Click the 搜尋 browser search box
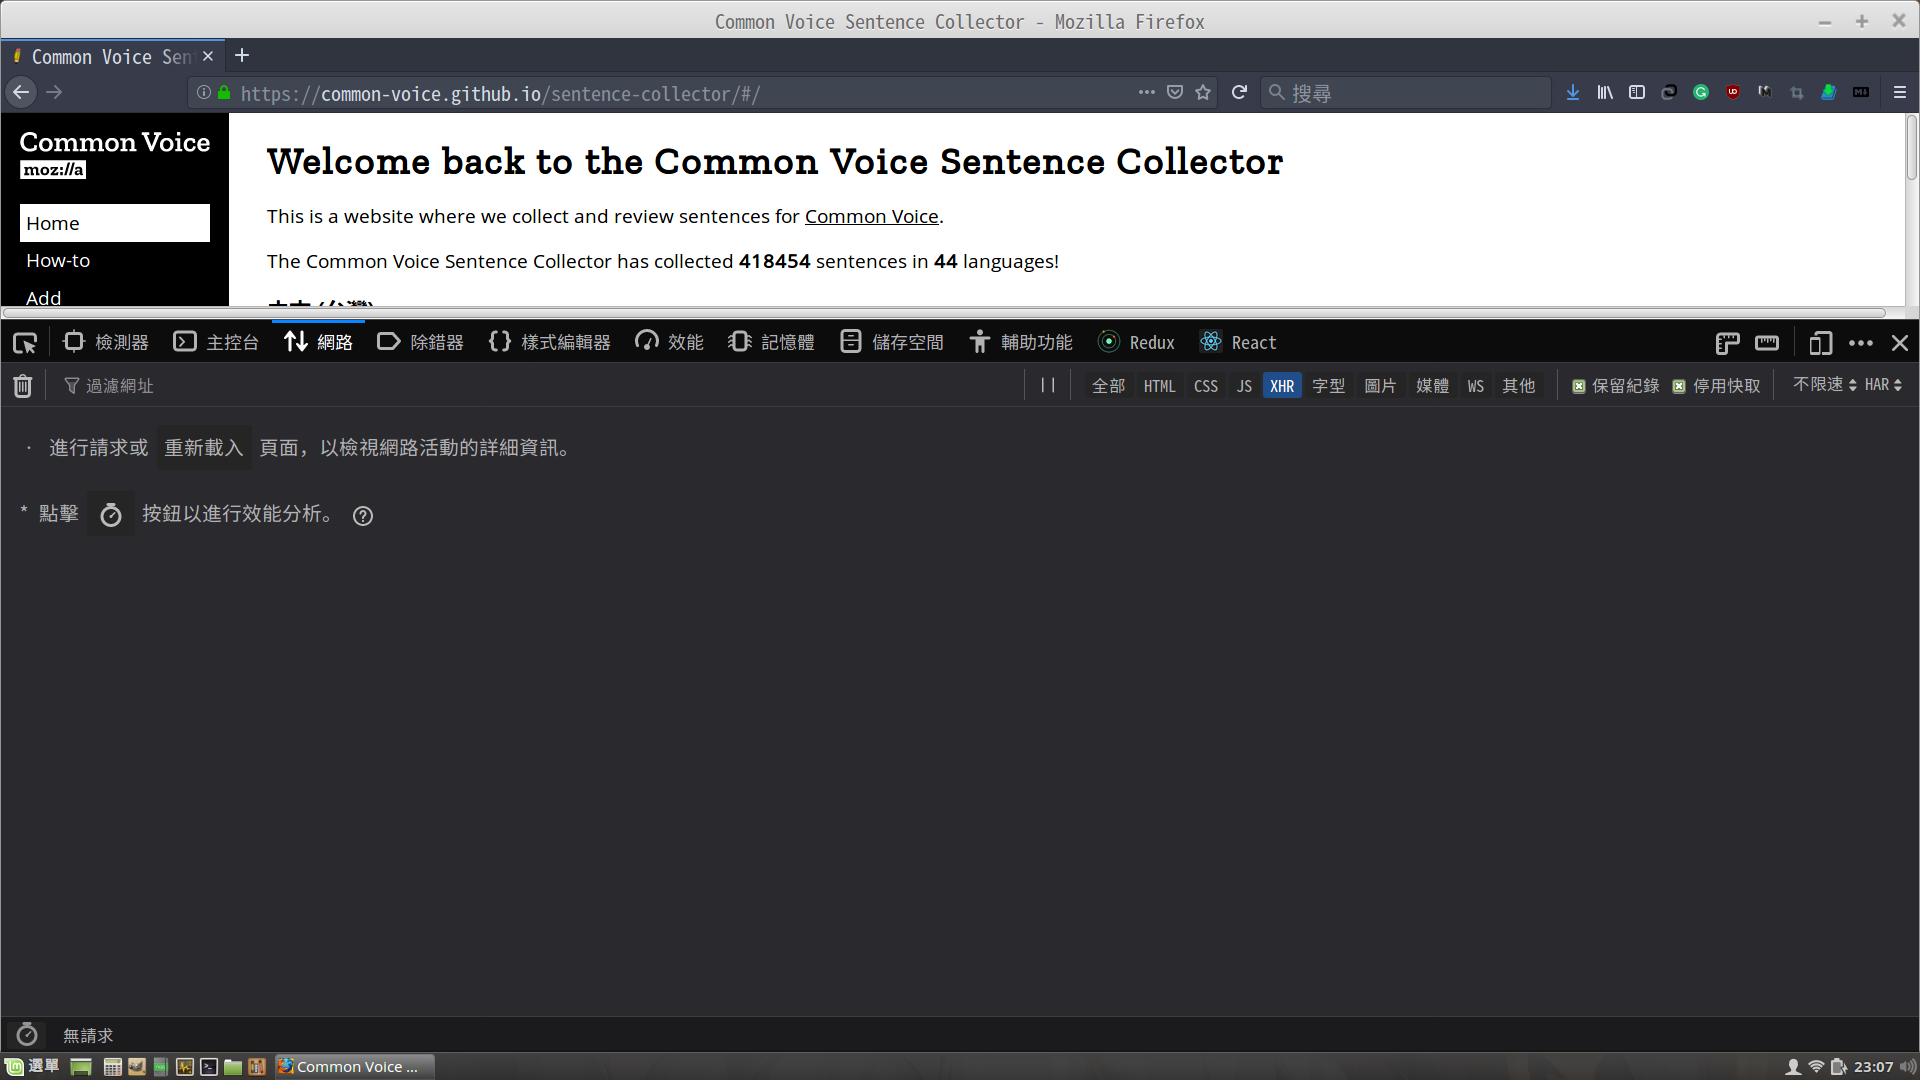The image size is (1920, 1080). click(1405, 93)
